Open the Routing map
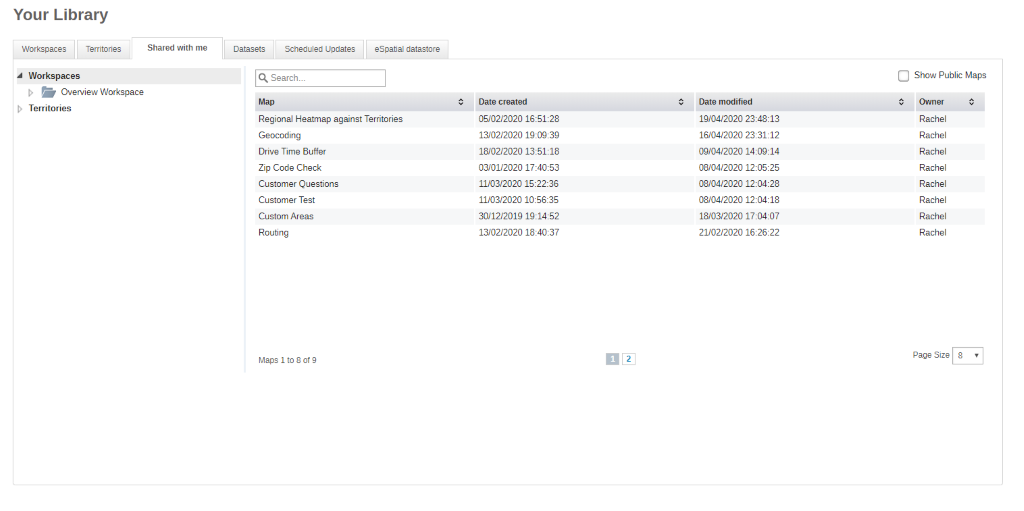This screenshot has width=1024, height=511. [x=273, y=233]
